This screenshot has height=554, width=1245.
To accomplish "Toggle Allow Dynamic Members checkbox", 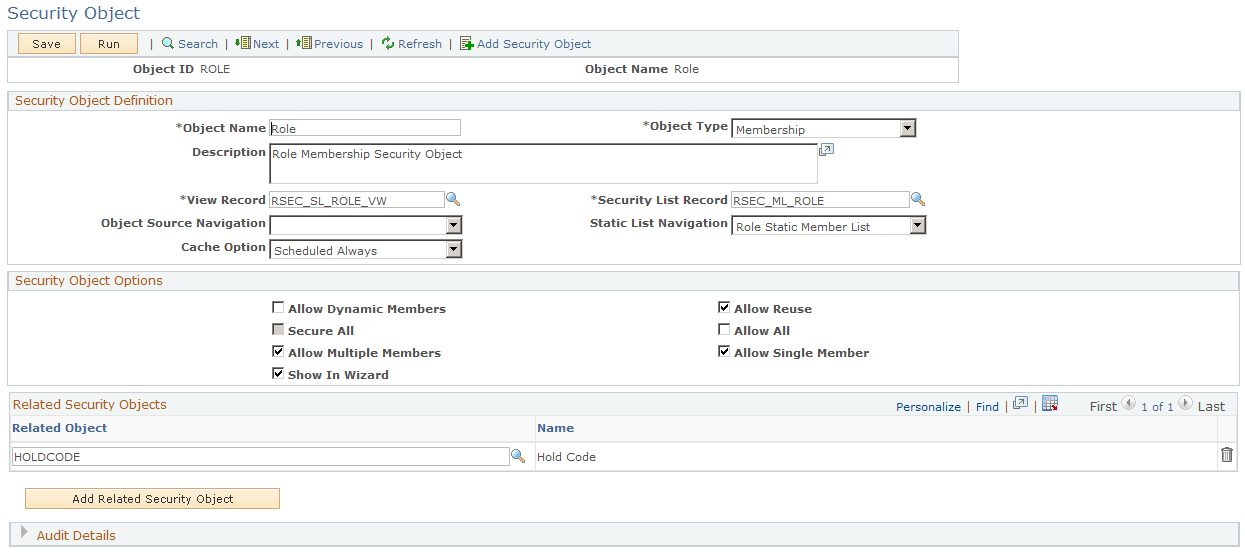I will (x=278, y=308).
